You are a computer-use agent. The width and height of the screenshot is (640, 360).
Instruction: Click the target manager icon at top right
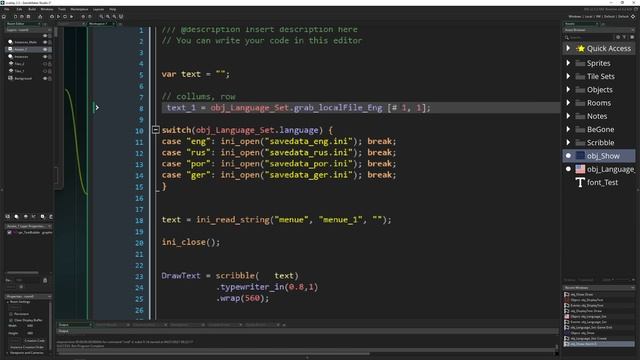[x=633, y=16]
